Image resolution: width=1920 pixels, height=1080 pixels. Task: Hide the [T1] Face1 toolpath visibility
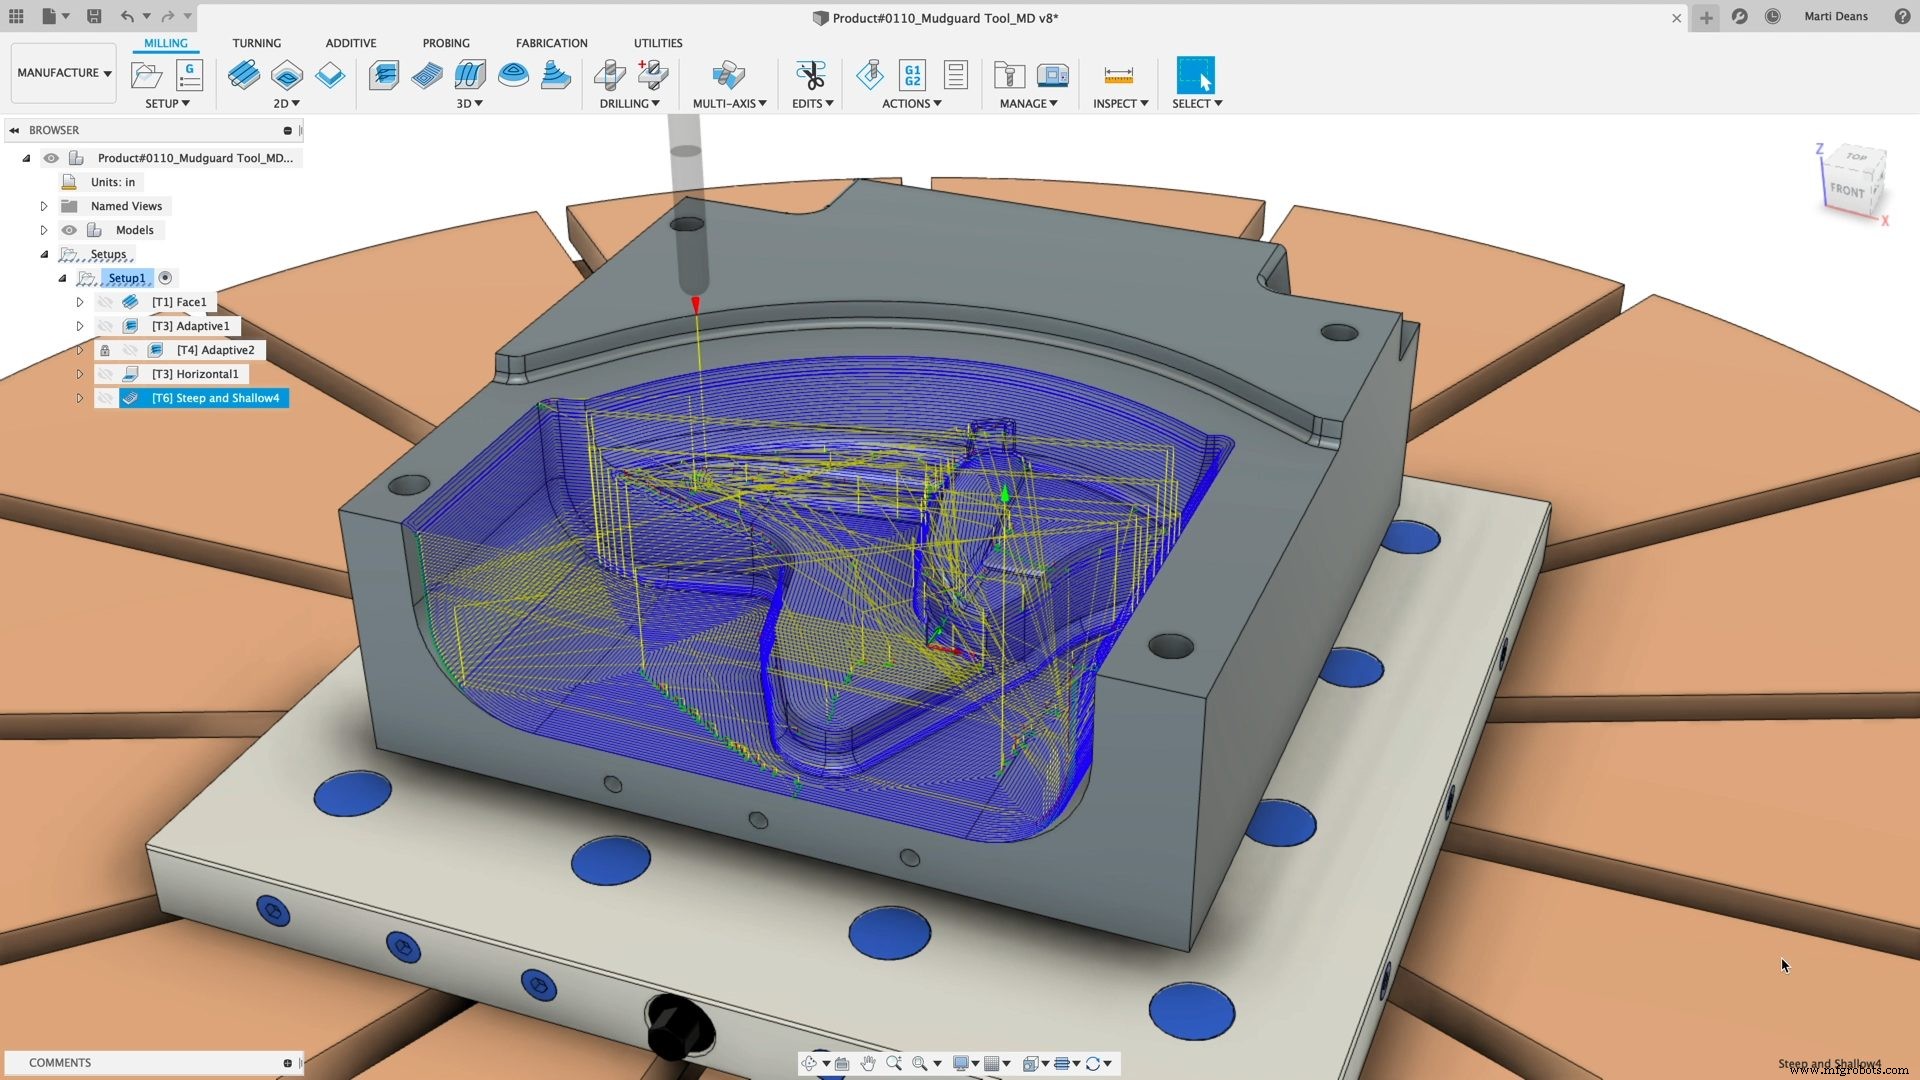[x=106, y=301]
